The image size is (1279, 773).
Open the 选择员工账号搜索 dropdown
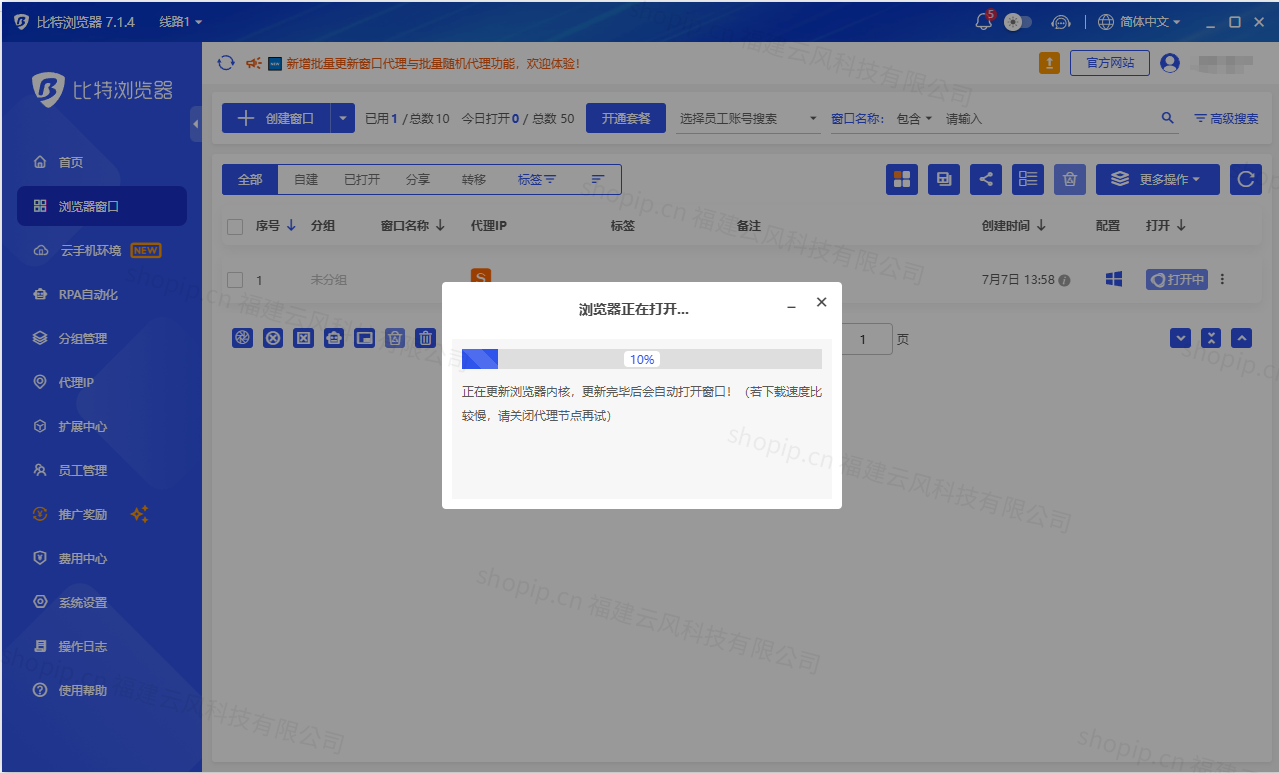(x=748, y=118)
